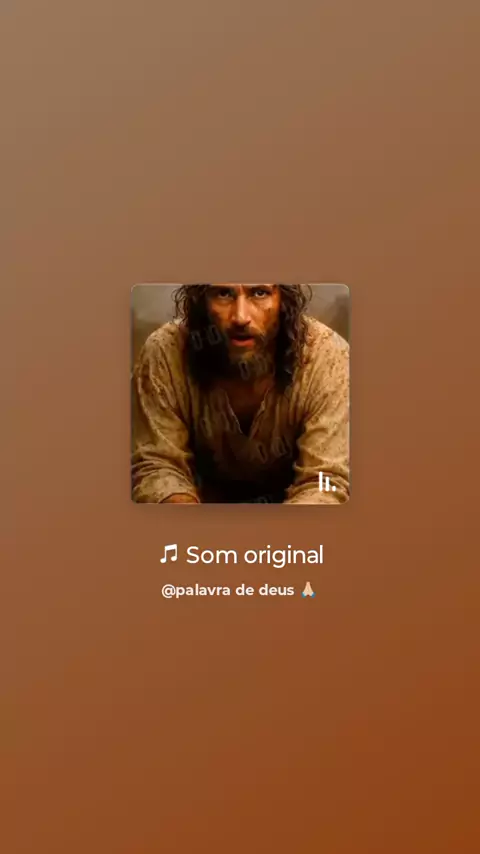Tap the man's beard in cover image
This screenshot has height=854, width=480.
point(240,359)
